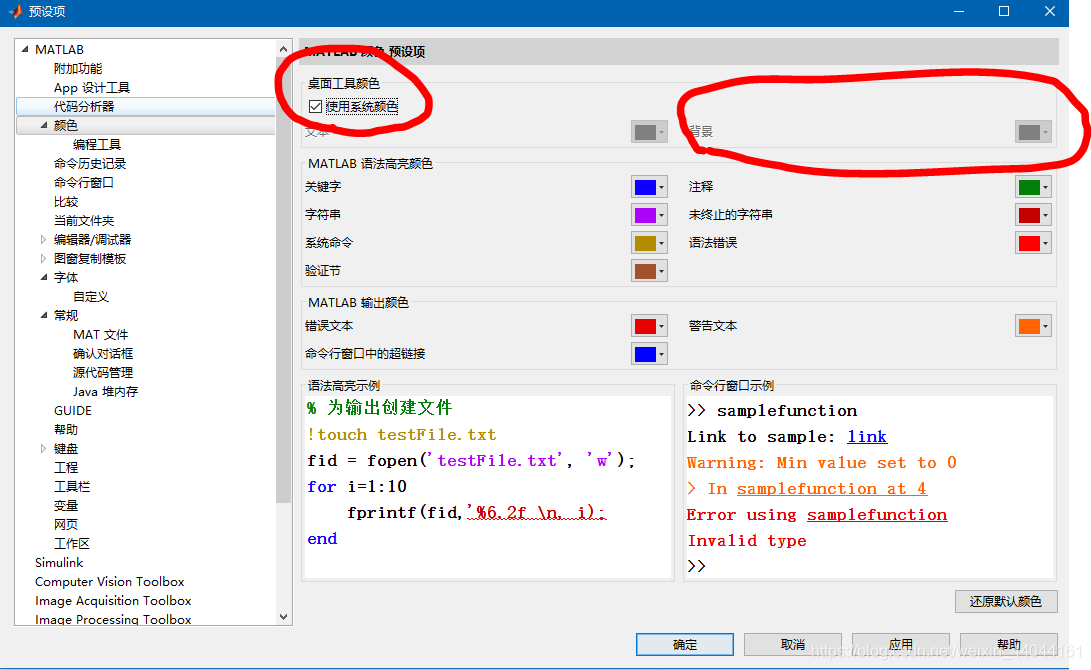The width and height of the screenshot is (1091, 670).
Task: Select 编程工具 under 颜色
Action: coord(97,144)
